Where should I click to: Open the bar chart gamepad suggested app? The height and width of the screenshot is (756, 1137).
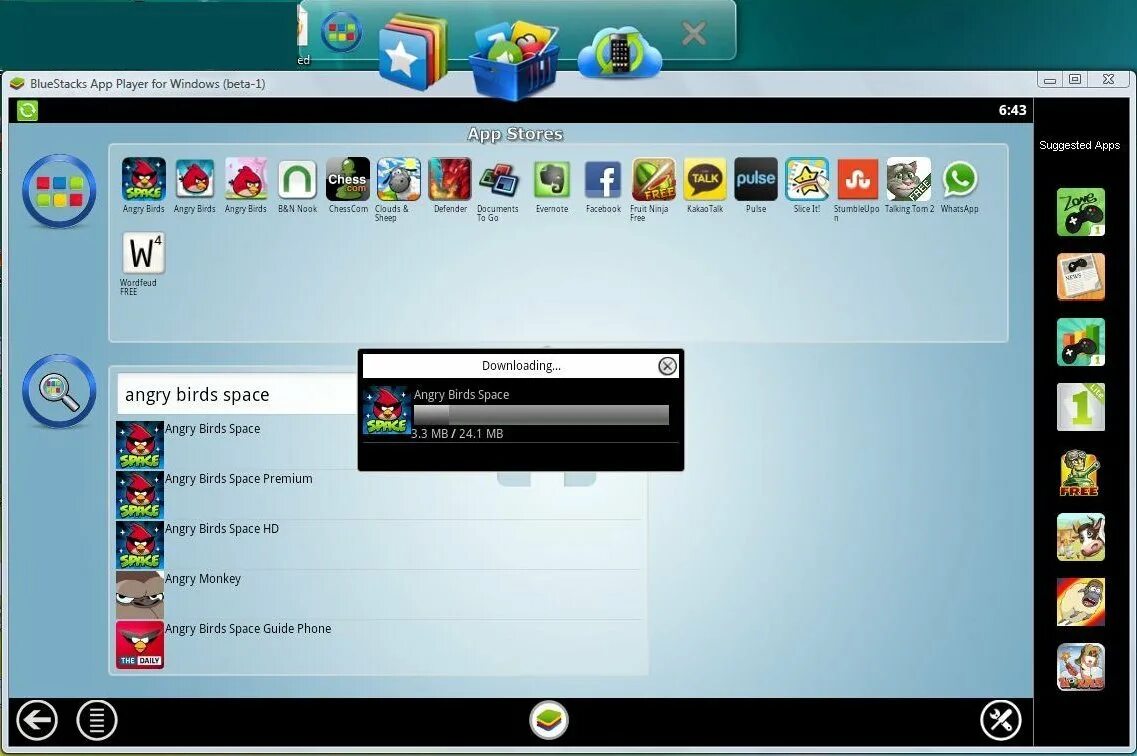(x=1080, y=342)
